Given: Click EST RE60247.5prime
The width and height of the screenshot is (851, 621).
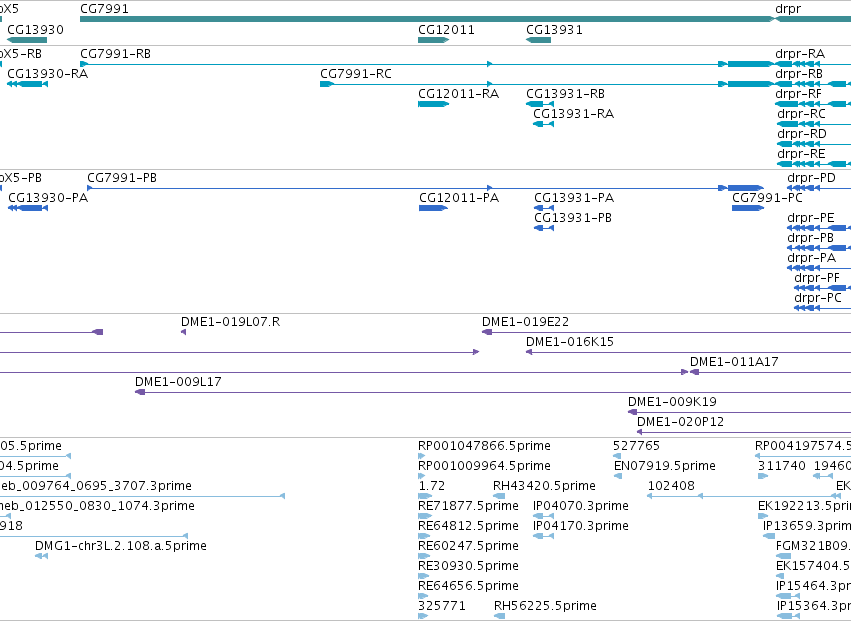Looking at the screenshot, I should (424, 556).
